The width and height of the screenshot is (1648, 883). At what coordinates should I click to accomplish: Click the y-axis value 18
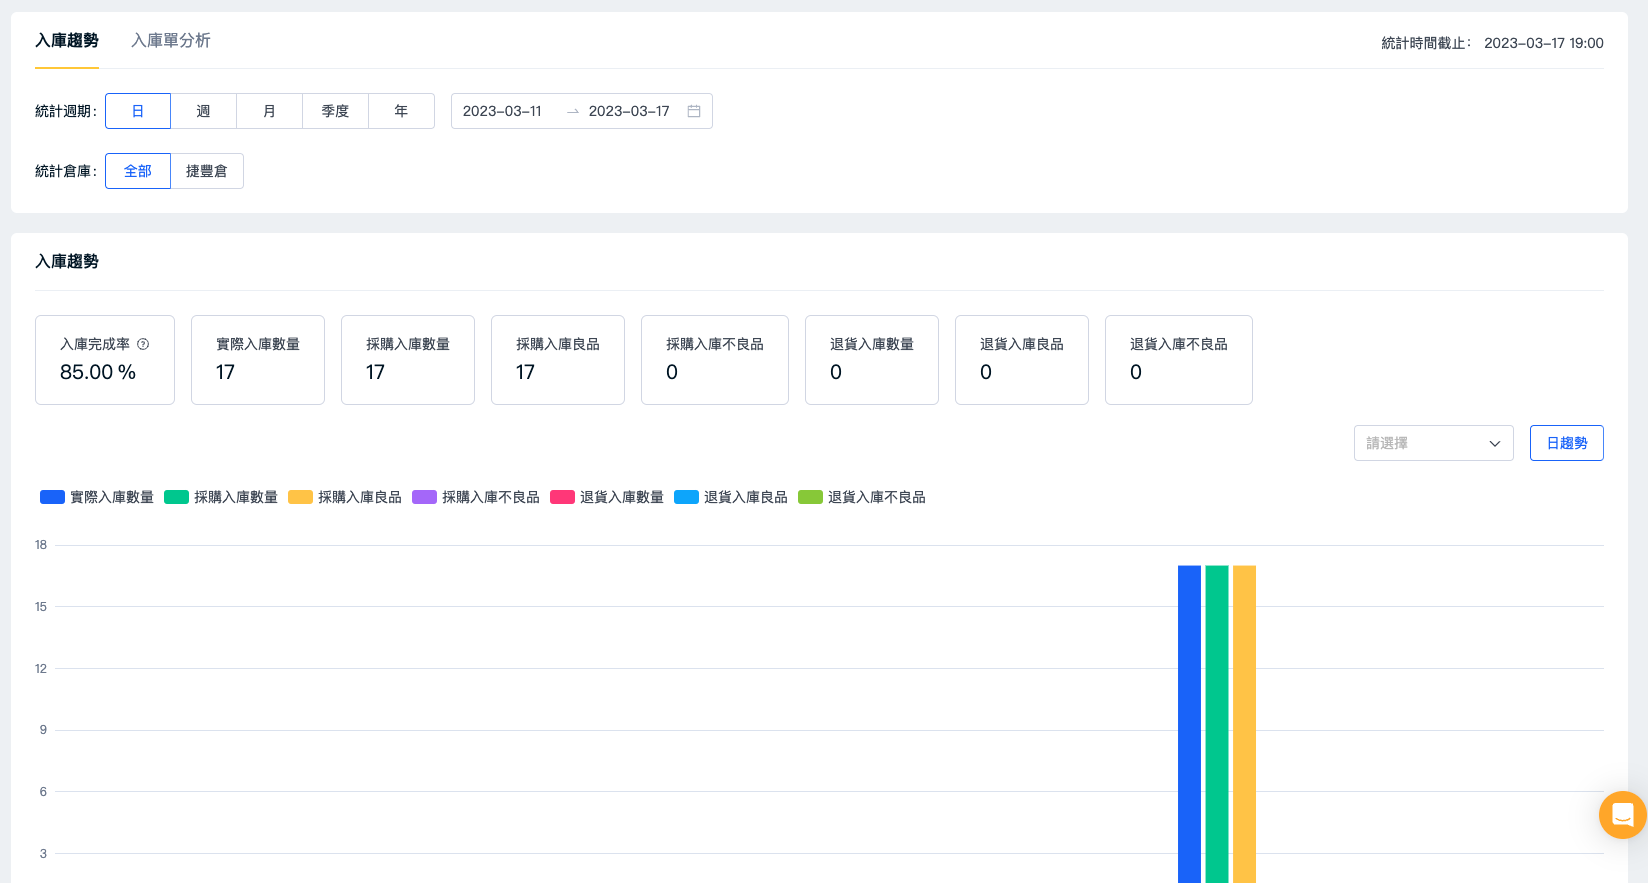pyautogui.click(x=41, y=545)
